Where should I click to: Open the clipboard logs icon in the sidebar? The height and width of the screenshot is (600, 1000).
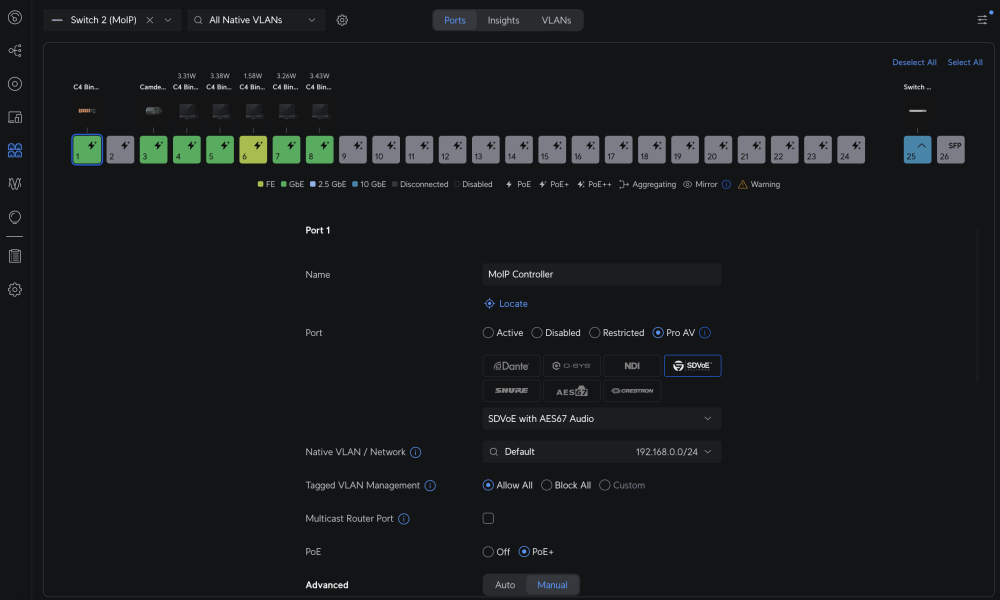pyautogui.click(x=15, y=256)
